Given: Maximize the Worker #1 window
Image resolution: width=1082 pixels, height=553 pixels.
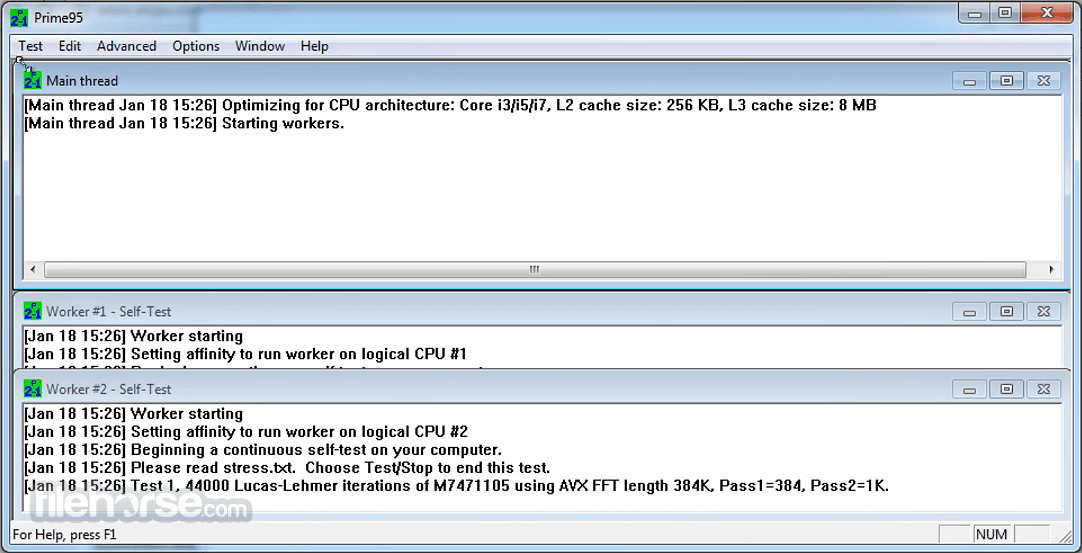Looking at the screenshot, I should [x=1006, y=312].
